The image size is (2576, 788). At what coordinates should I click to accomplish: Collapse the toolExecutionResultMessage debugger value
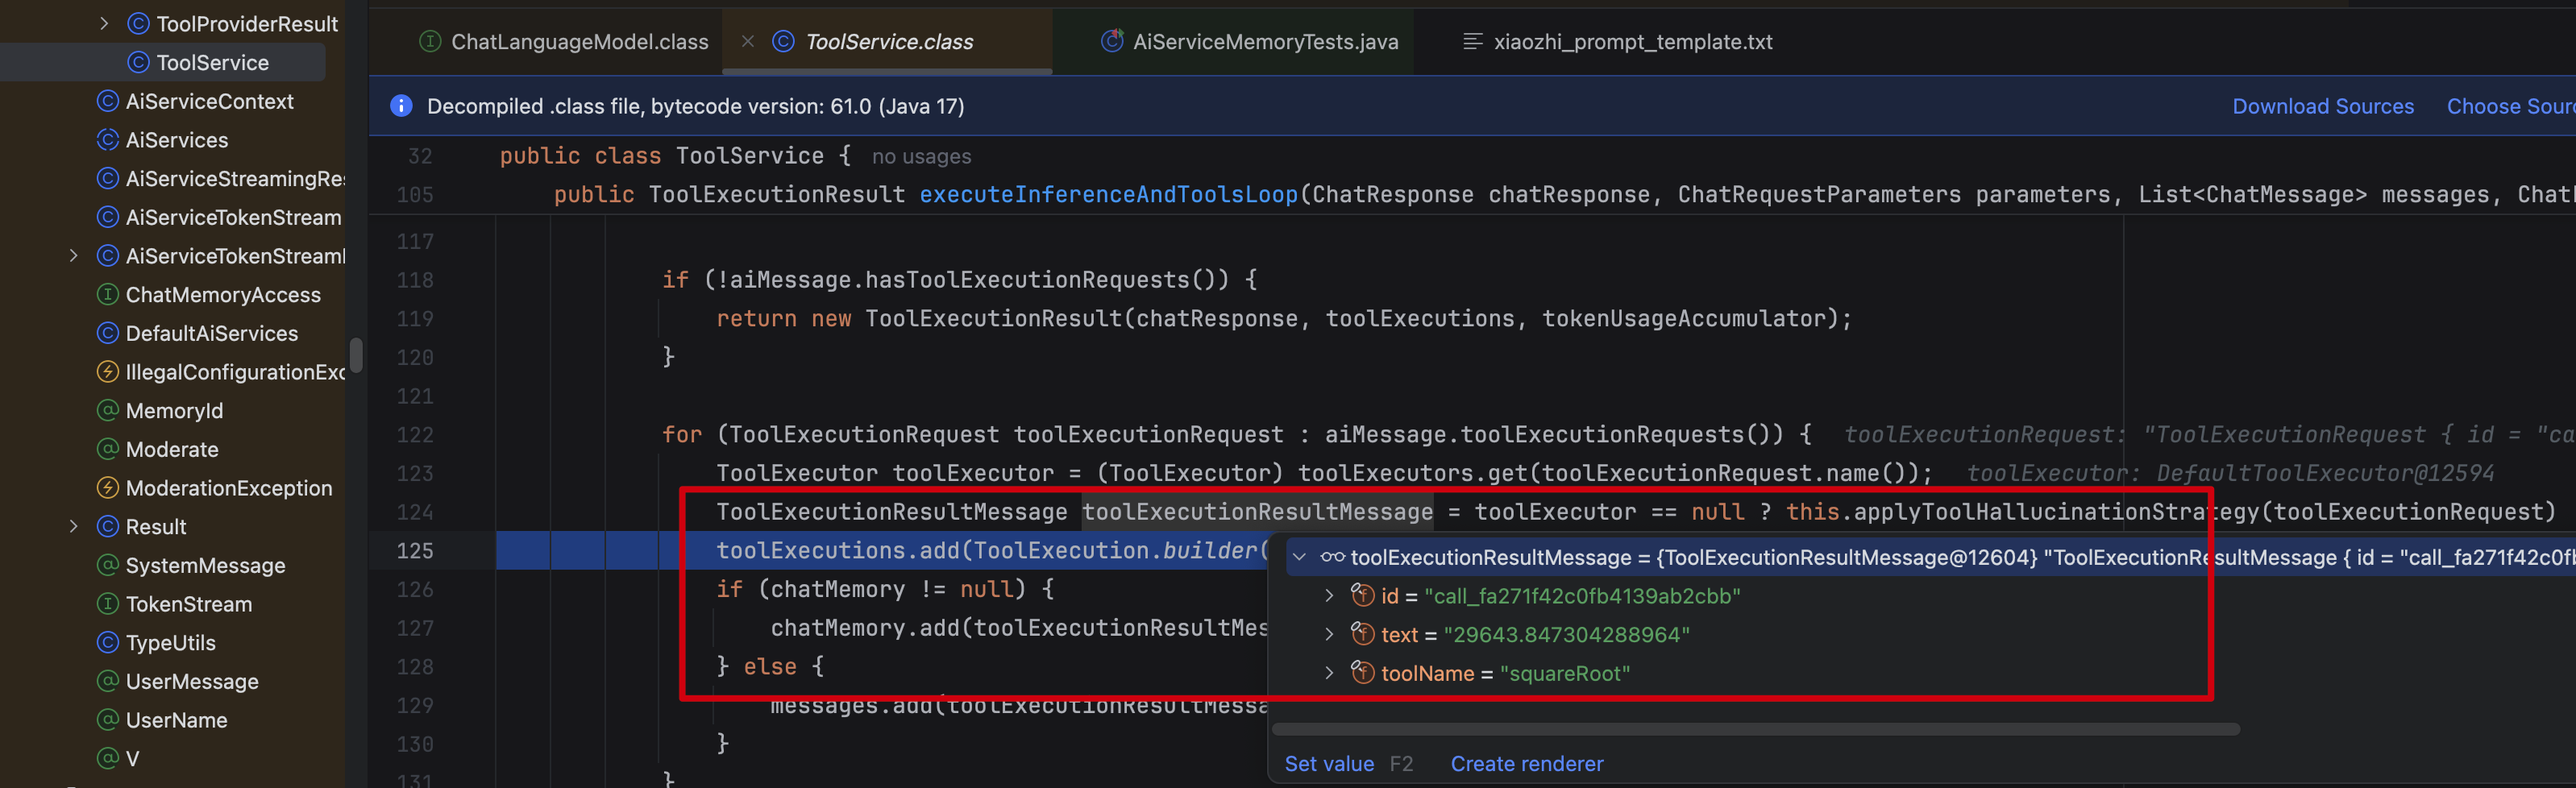[x=1299, y=557]
